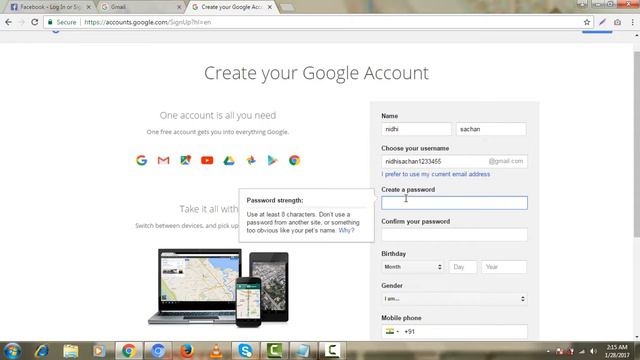Click the Secure padlock icon

click(x=50, y=22)
